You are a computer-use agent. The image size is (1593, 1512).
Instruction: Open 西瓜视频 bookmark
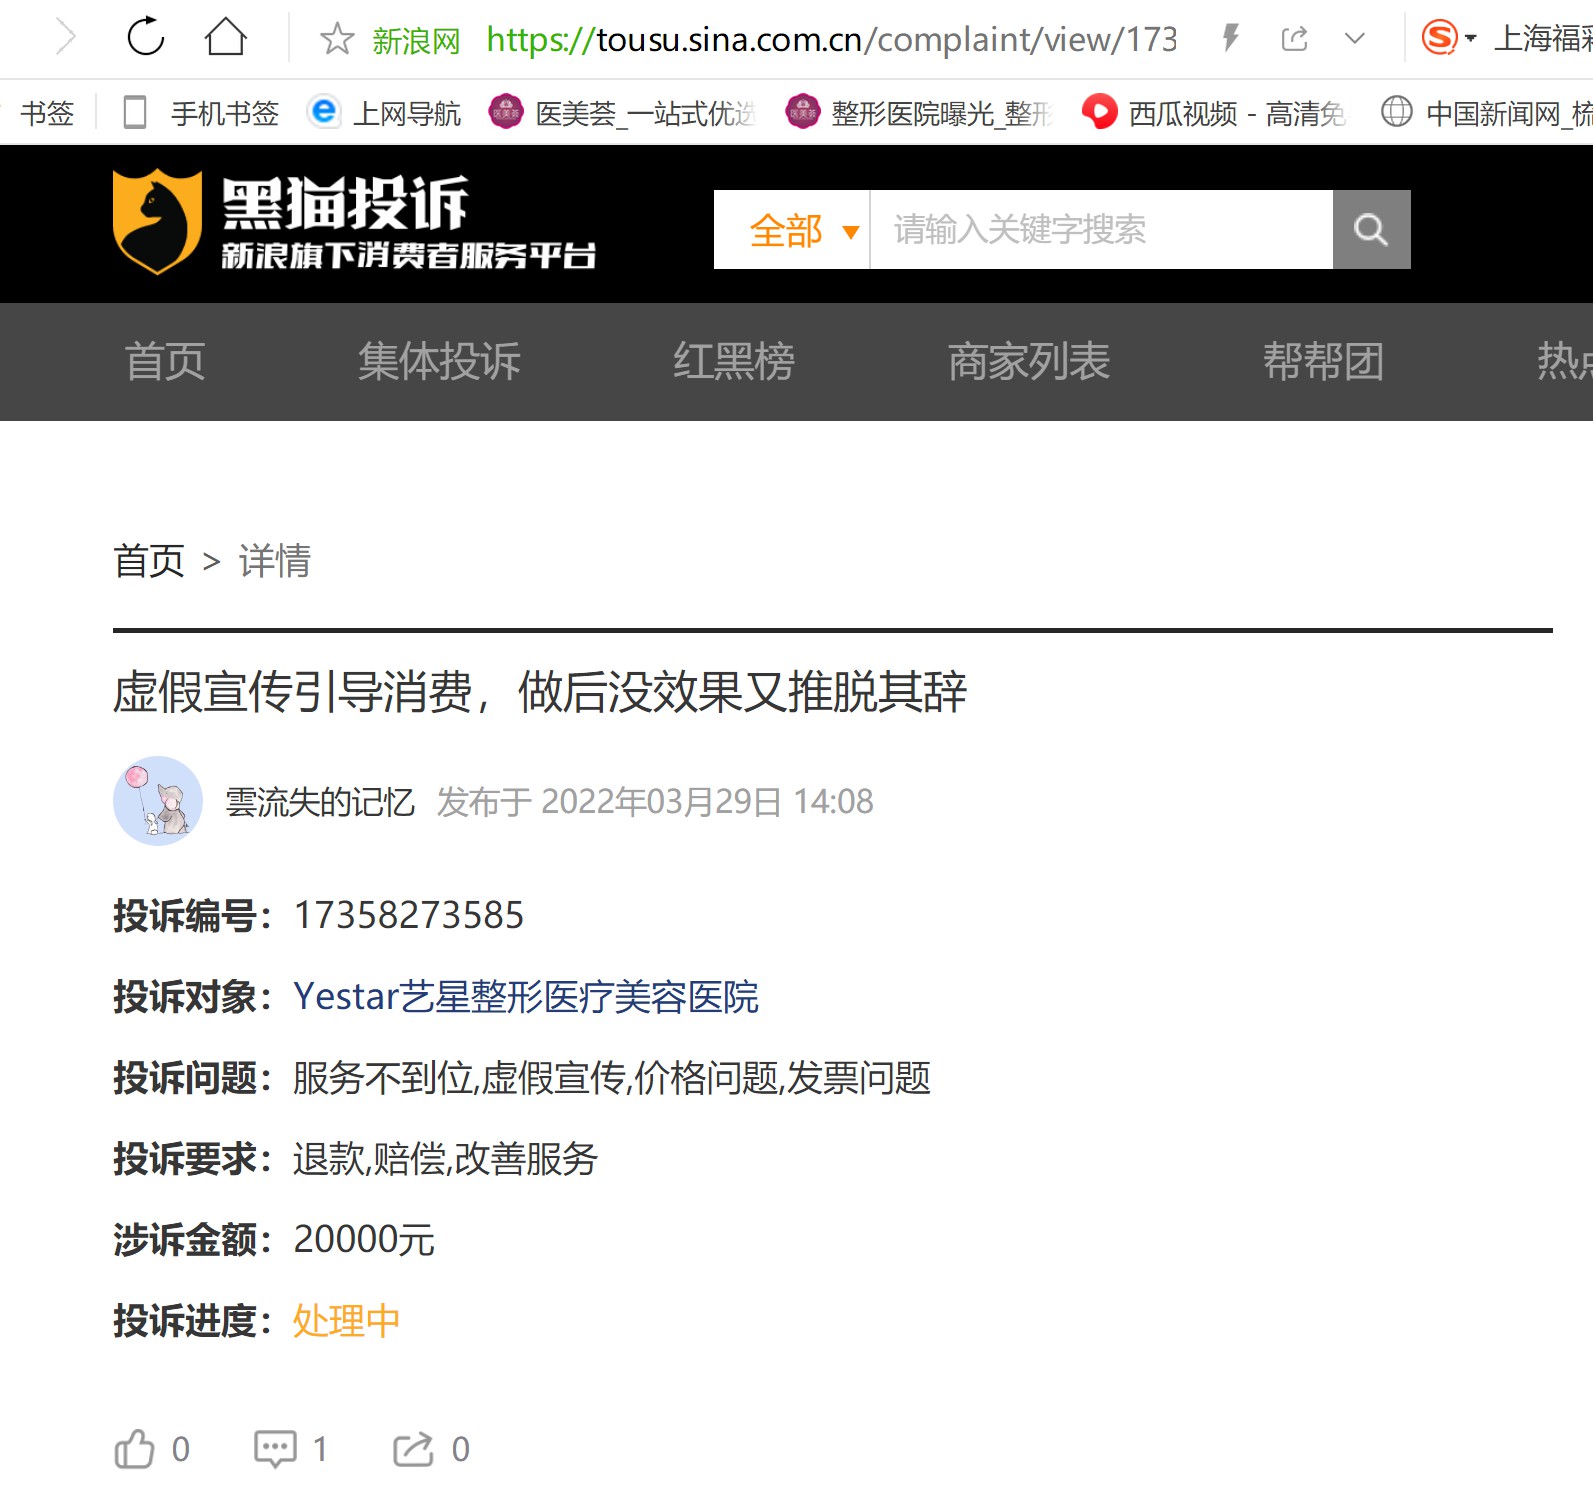pyautogui.click(x=1214, y=113)
